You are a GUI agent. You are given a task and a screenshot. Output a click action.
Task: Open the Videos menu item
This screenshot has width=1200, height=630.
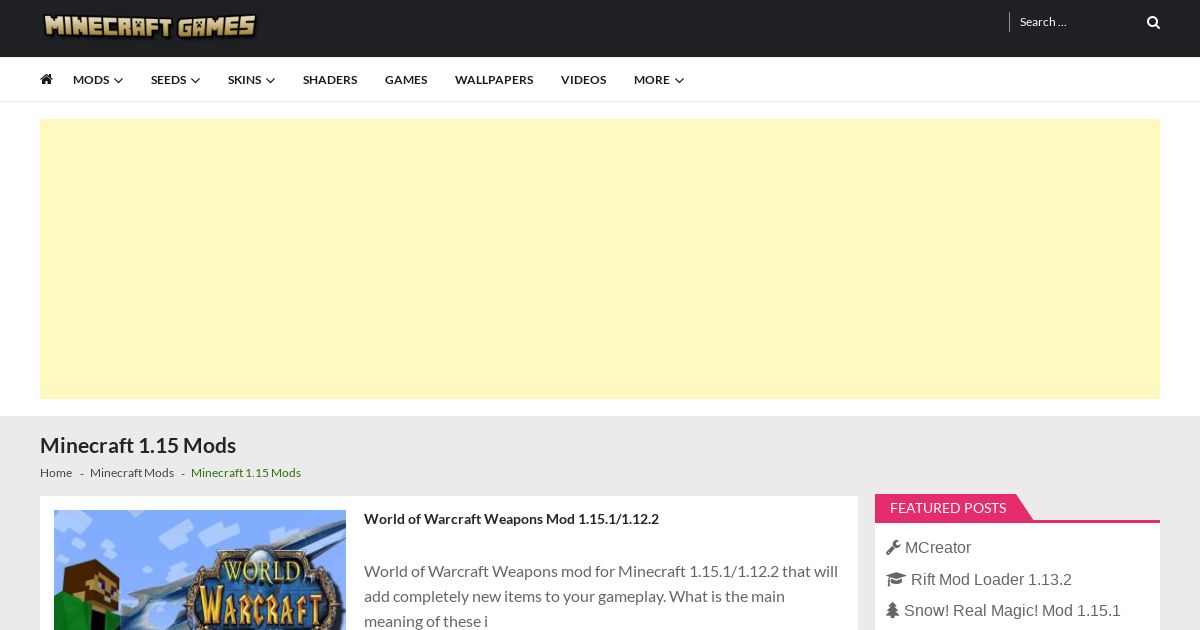tap(583, 80)
